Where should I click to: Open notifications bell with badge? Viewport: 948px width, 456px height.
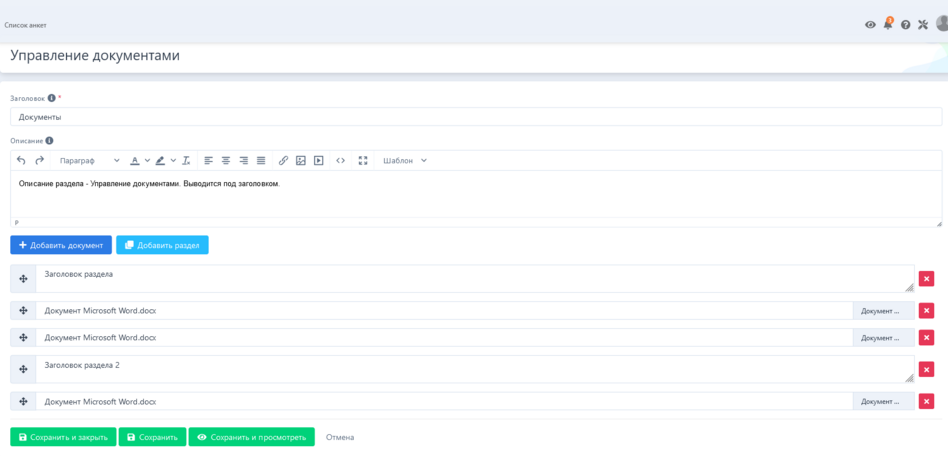point(887,24)
